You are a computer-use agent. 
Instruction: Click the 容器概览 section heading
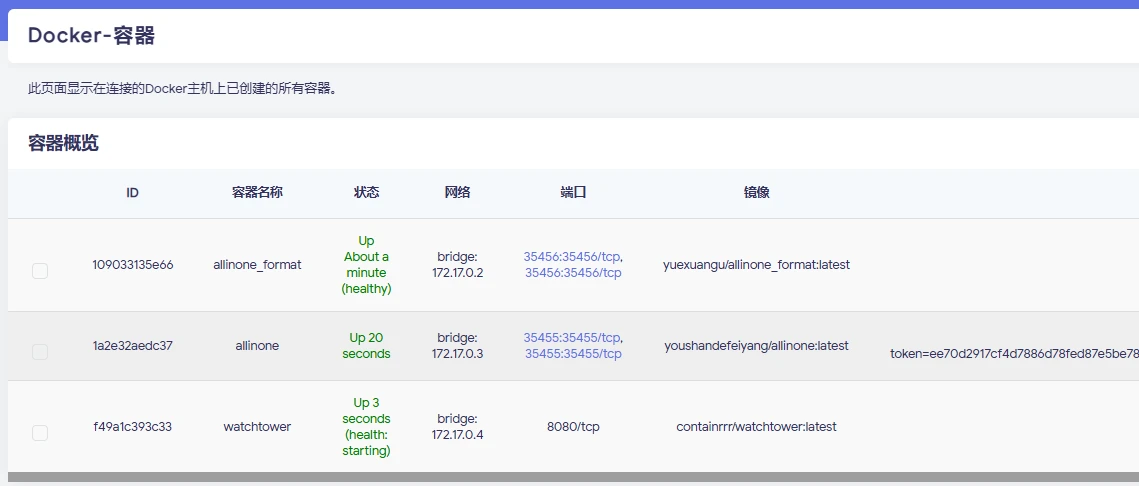[63, 143]
